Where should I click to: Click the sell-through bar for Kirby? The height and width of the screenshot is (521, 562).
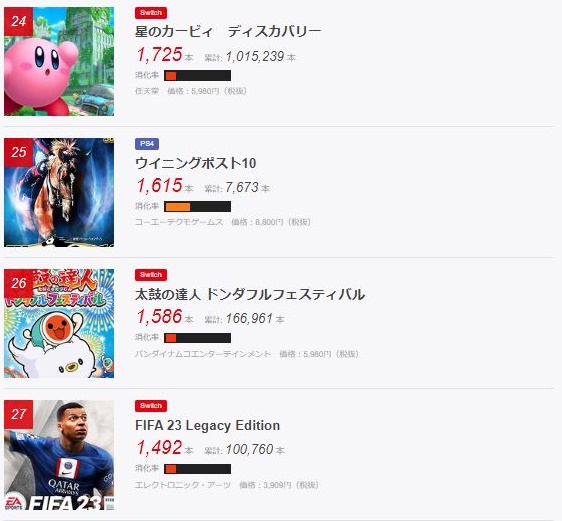coord(197,76)
